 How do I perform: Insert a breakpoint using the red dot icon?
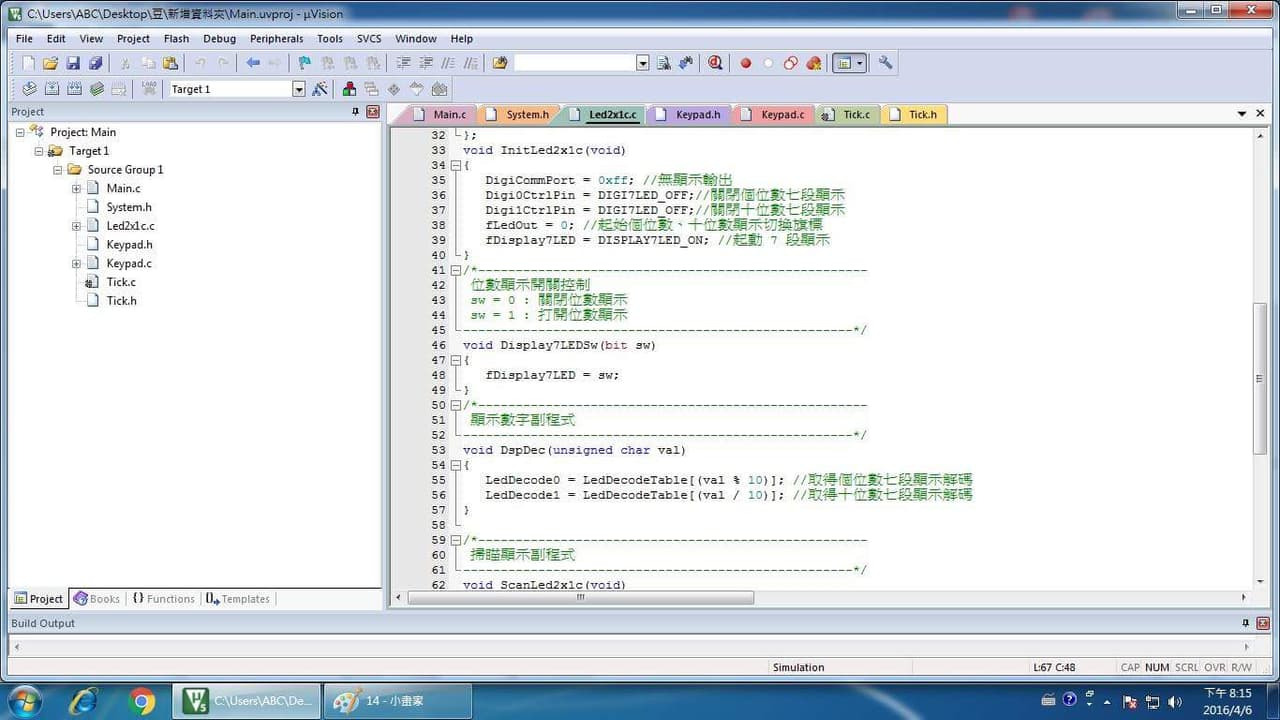745,63
